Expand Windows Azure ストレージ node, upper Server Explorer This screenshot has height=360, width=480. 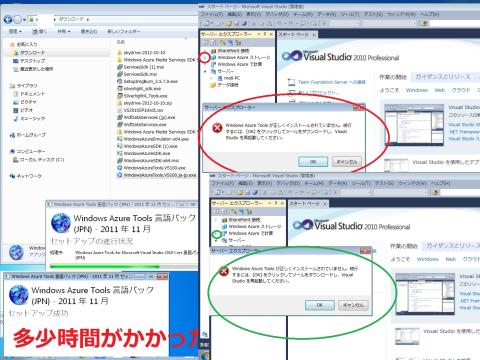click(205, 58)
